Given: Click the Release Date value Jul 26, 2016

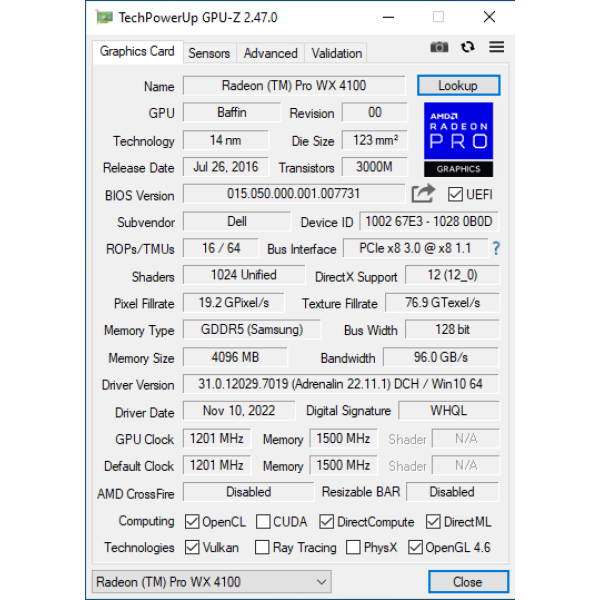Looking at the screenshot, I should (226, 167).
